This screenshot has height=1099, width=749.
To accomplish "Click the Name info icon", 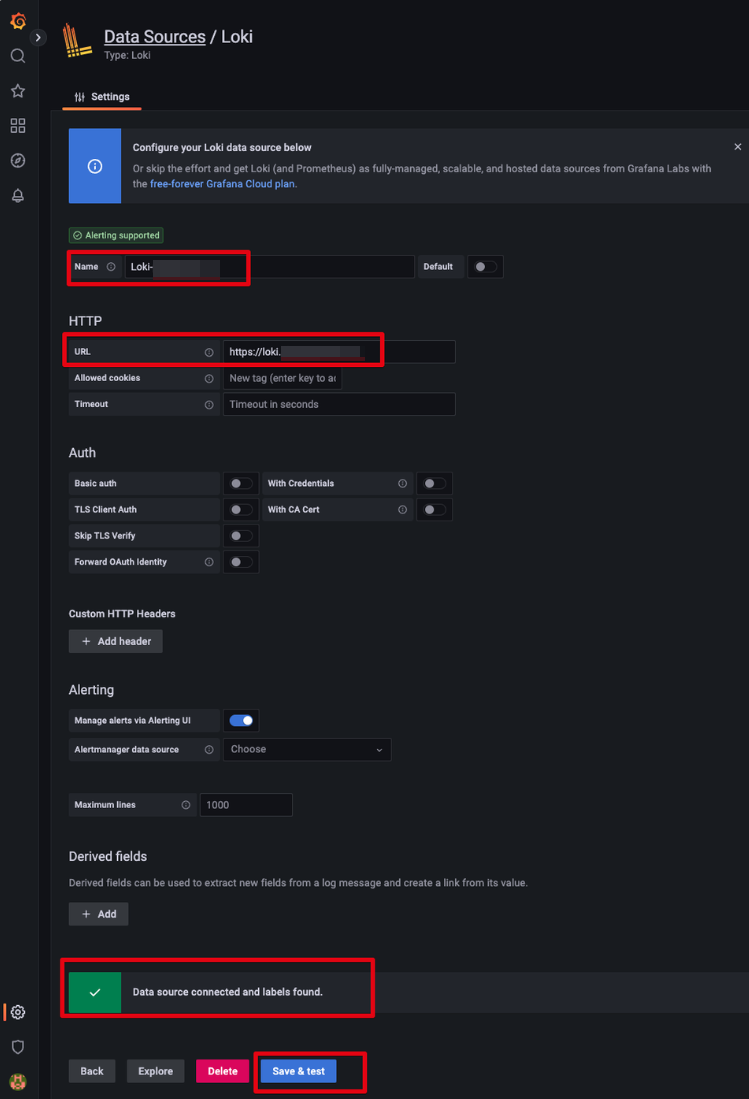I will pos(111,267).
